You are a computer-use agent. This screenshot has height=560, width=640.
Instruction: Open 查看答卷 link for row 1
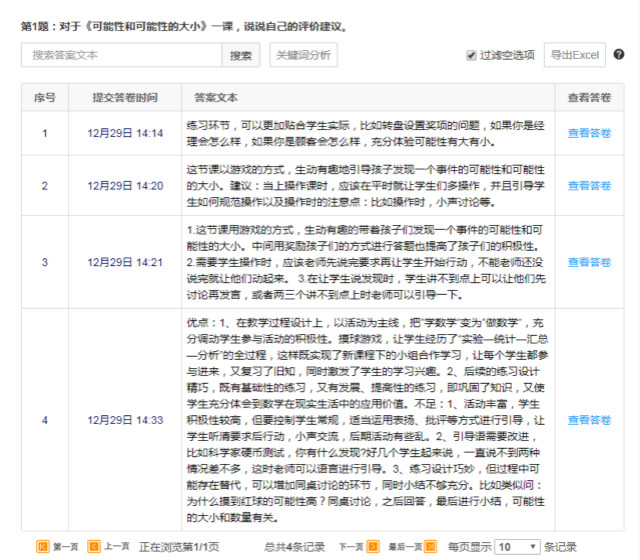(589, 132)
